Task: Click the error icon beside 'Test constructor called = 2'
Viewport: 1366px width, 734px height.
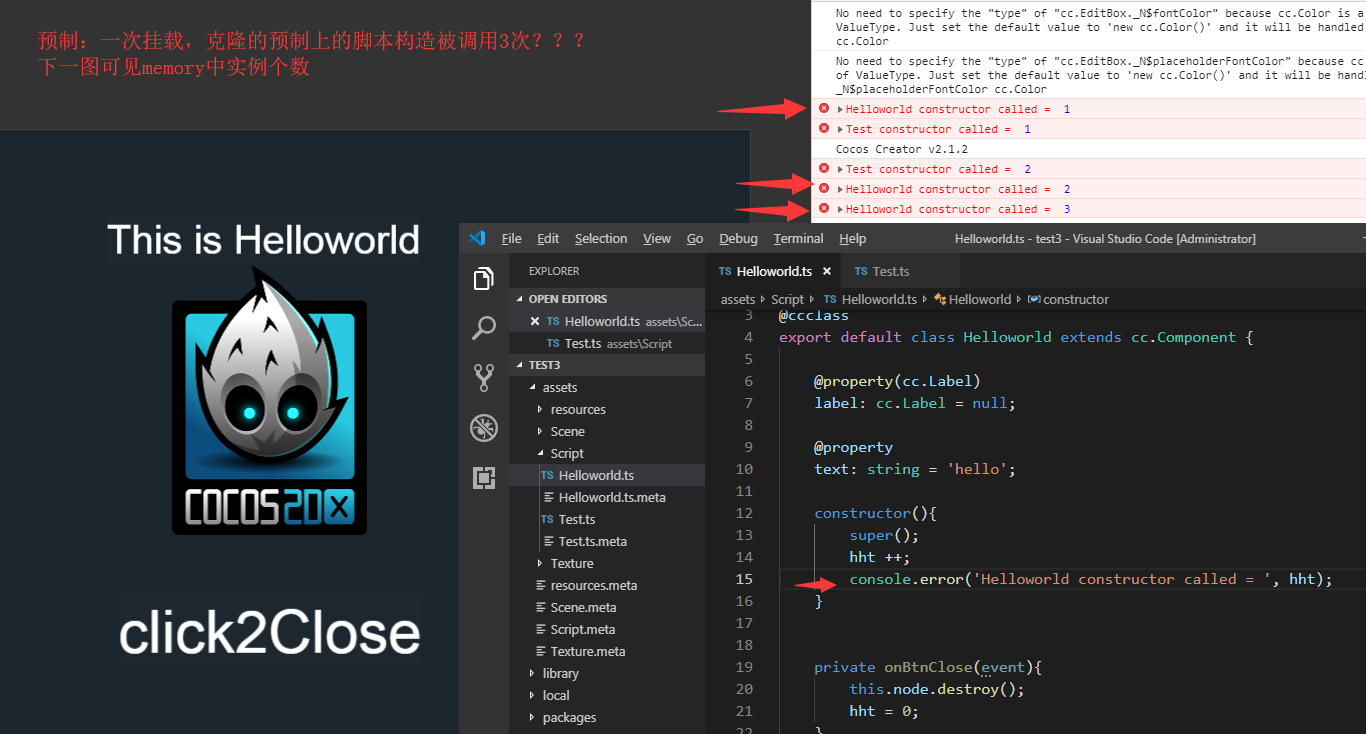Action: (824, 168)
